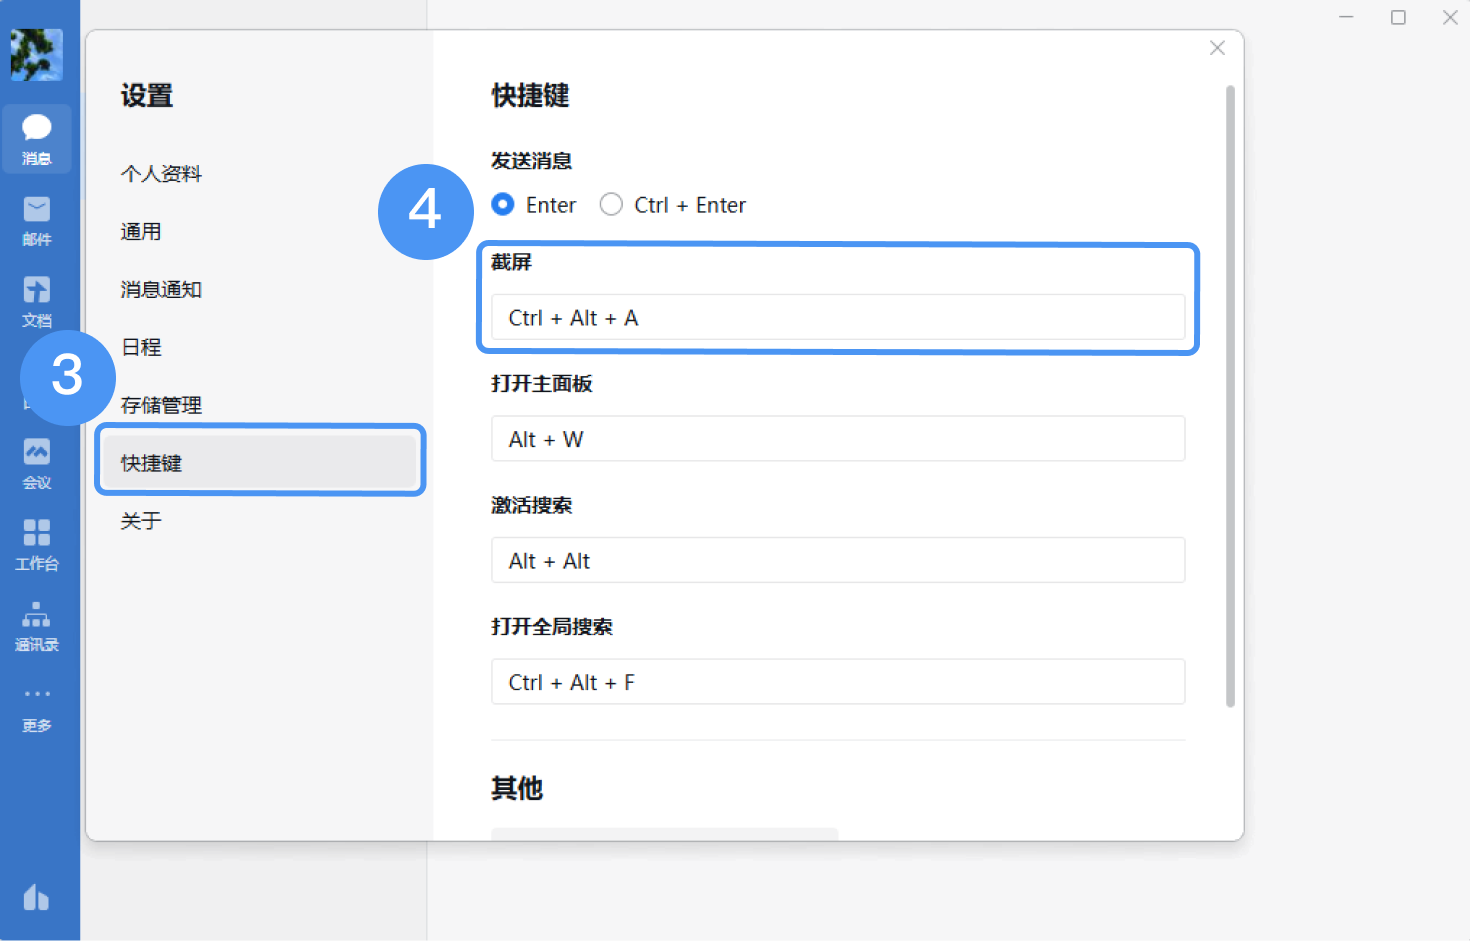Open the 文档 documents section

pyautogui.click(x=37, y=300)
